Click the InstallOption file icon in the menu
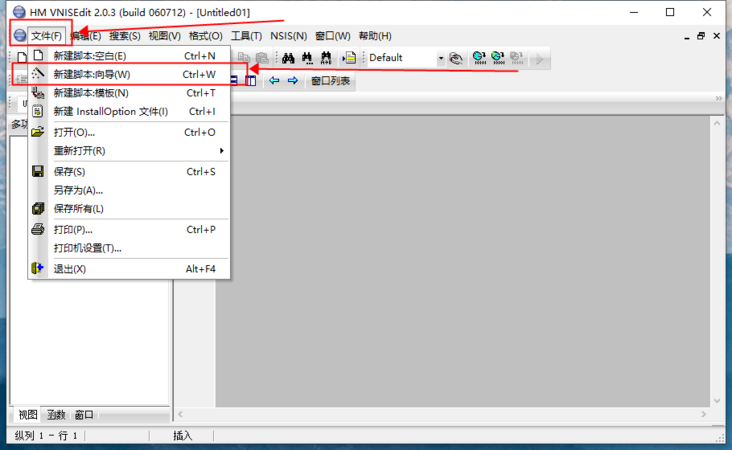Screen dimensions: 732x450 (38, 111)
